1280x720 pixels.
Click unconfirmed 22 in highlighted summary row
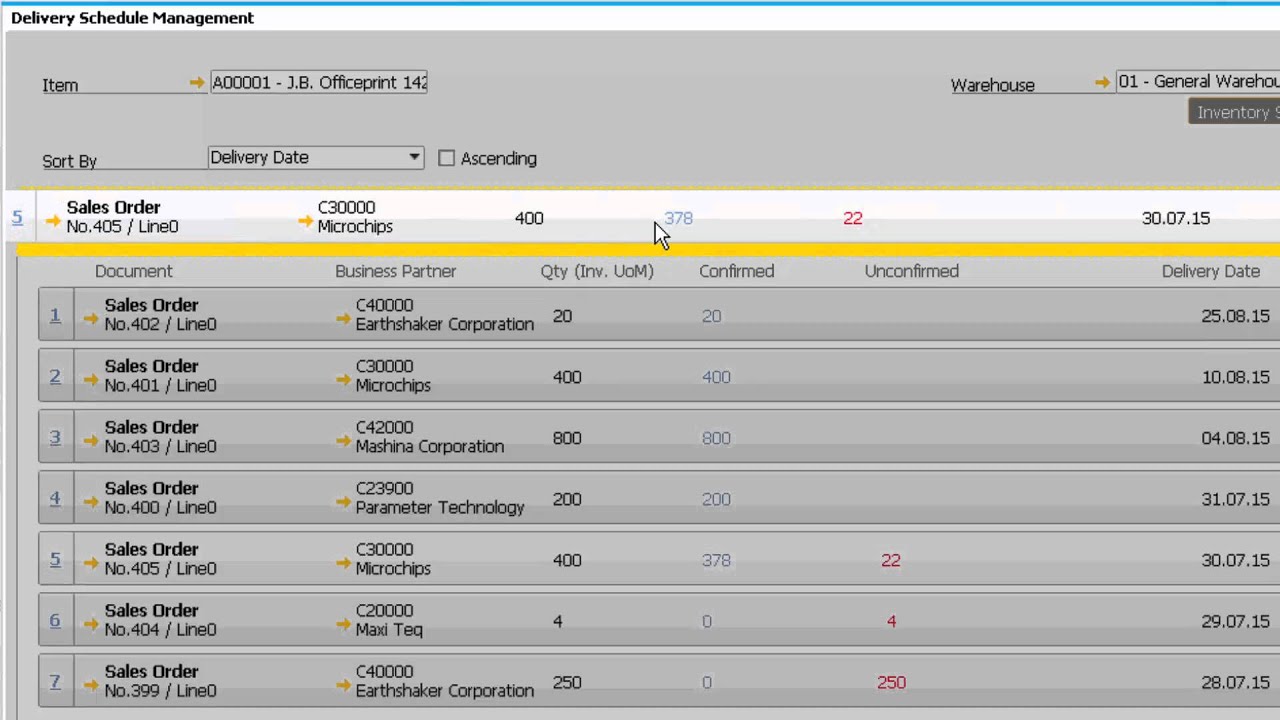coord(852,218)
